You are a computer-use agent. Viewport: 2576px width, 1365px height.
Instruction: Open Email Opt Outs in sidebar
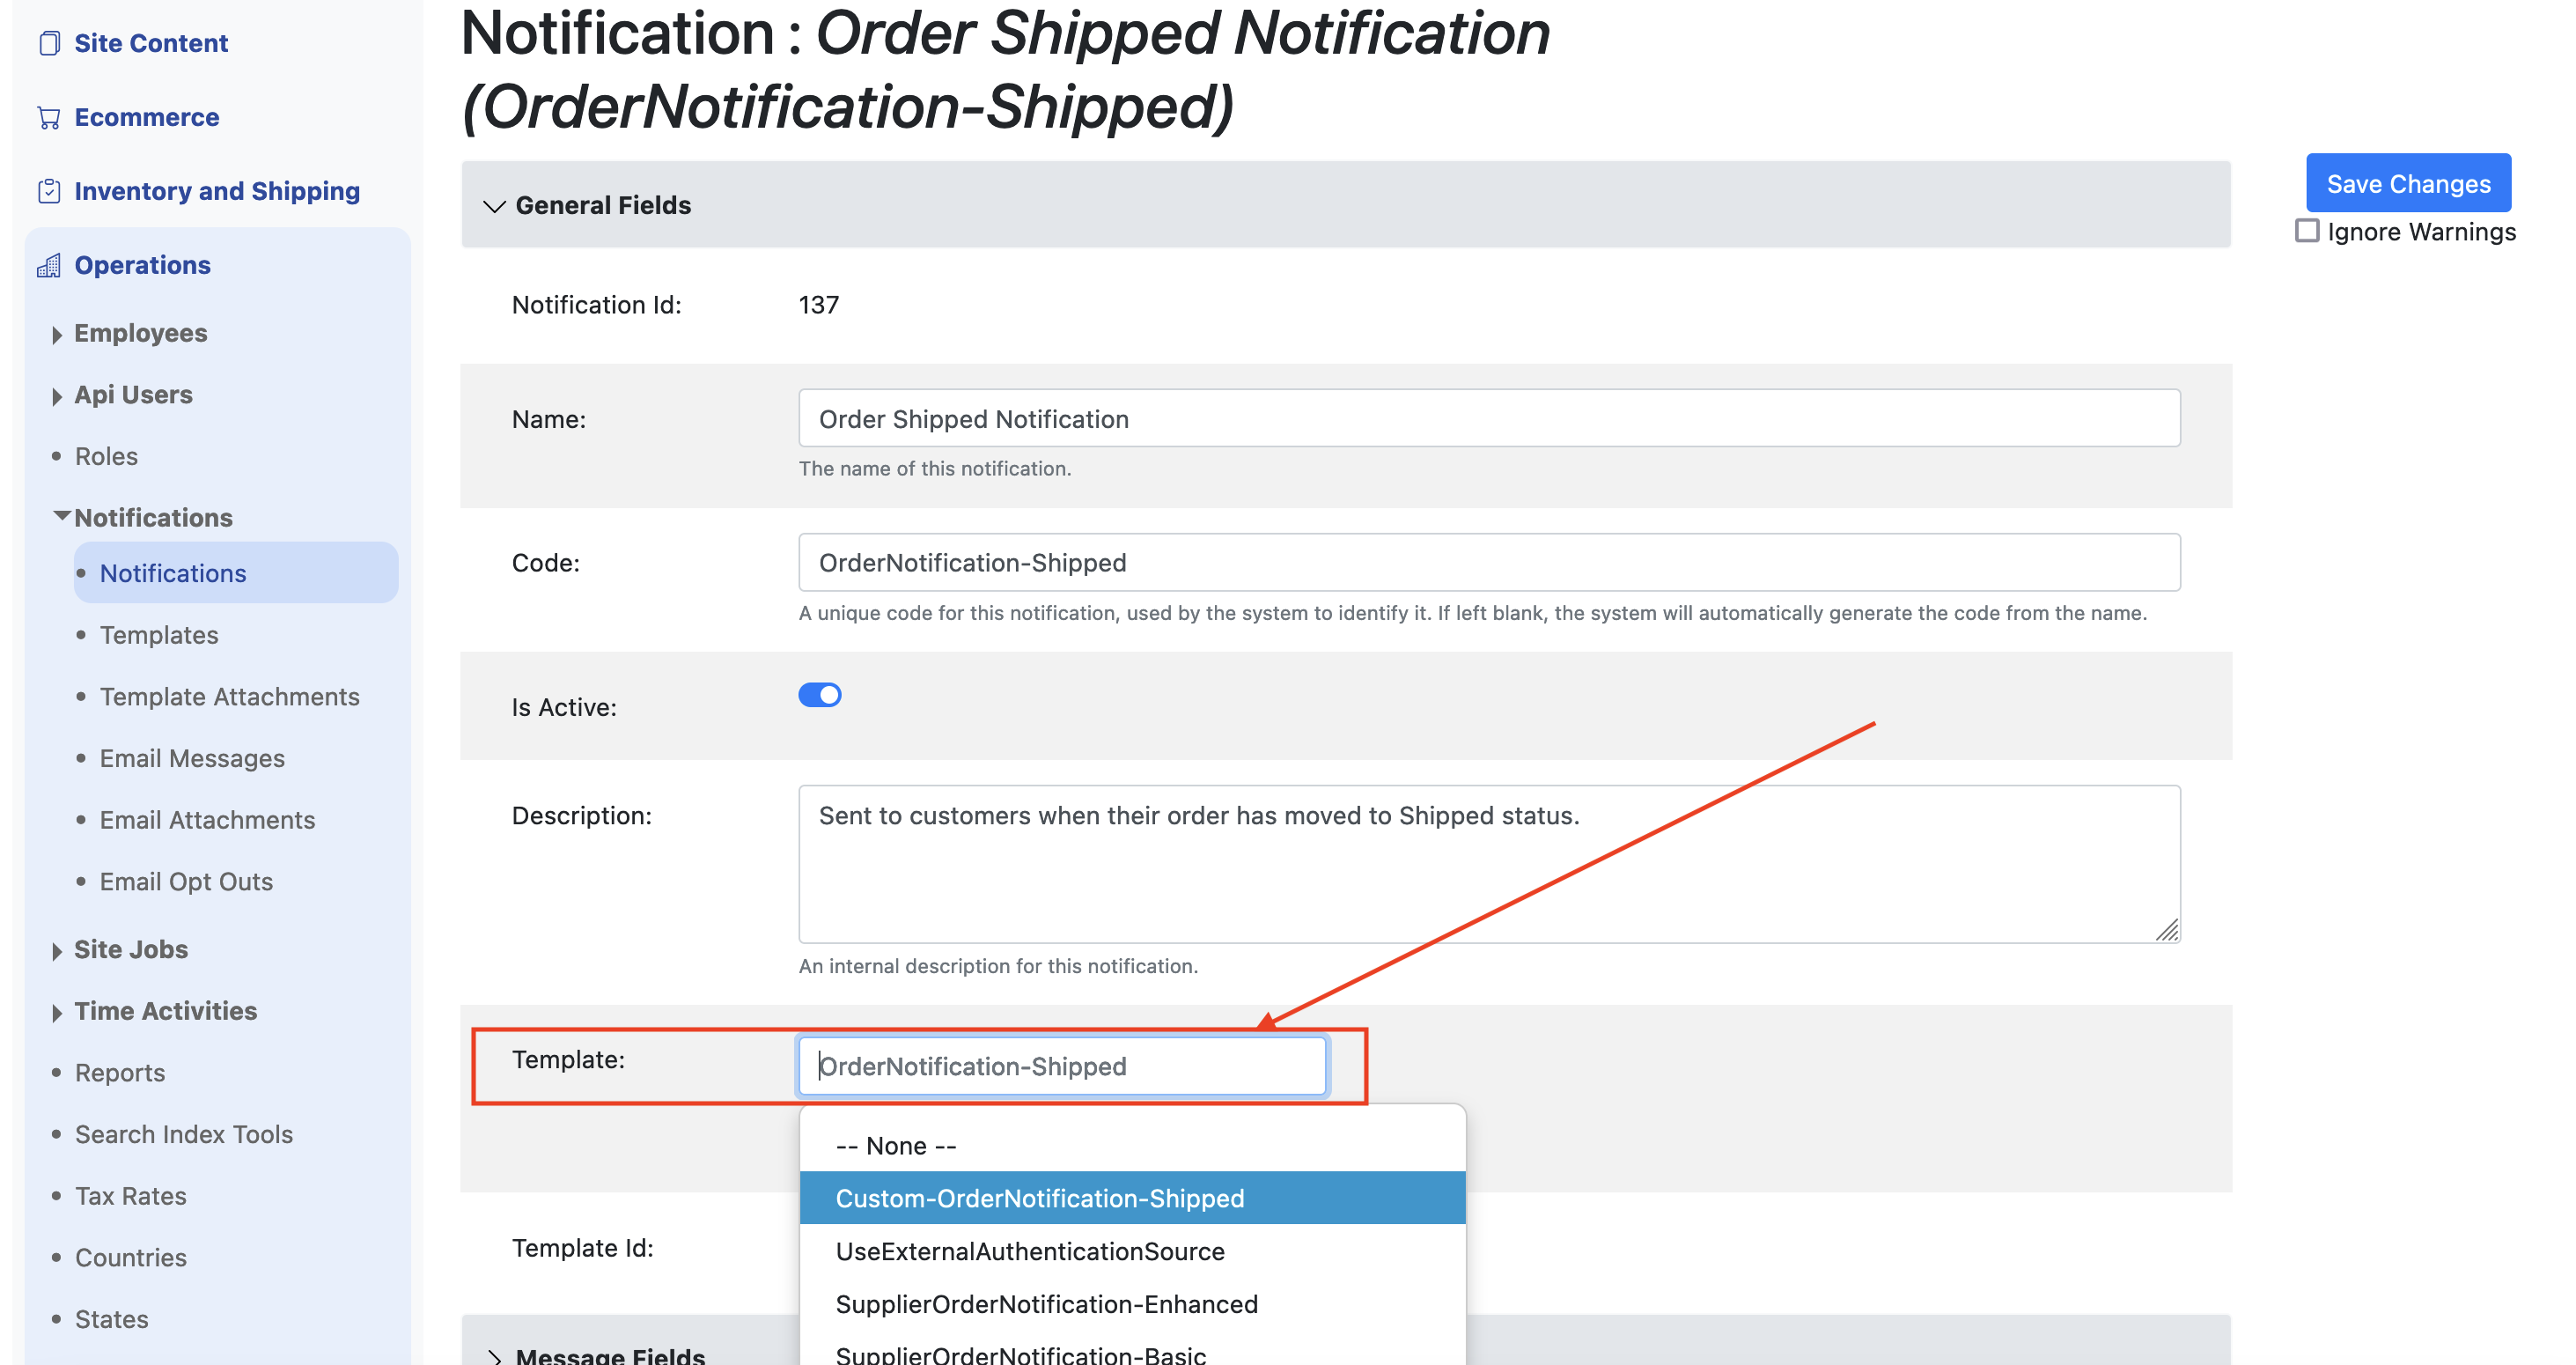tap(186, 882)
